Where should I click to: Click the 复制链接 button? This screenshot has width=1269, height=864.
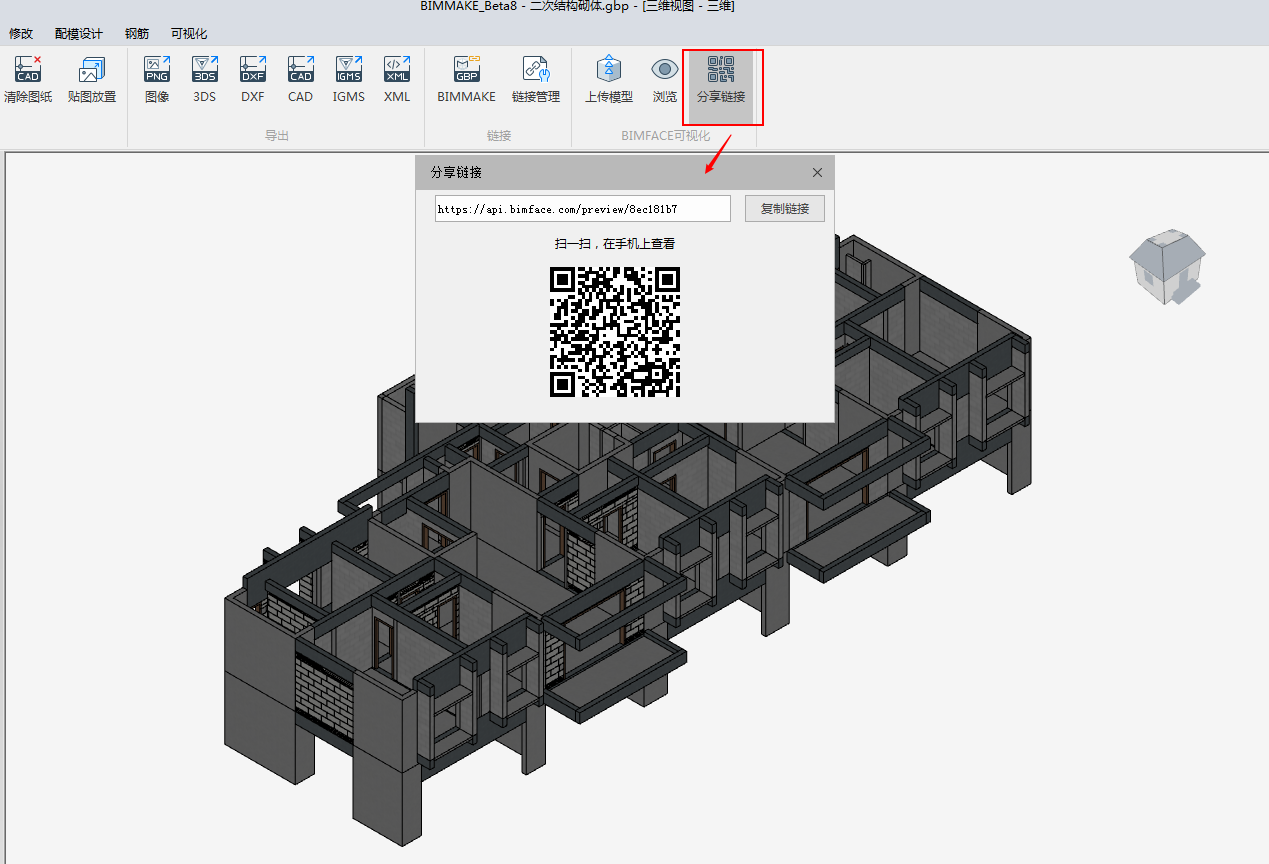[x=785, y=209]
